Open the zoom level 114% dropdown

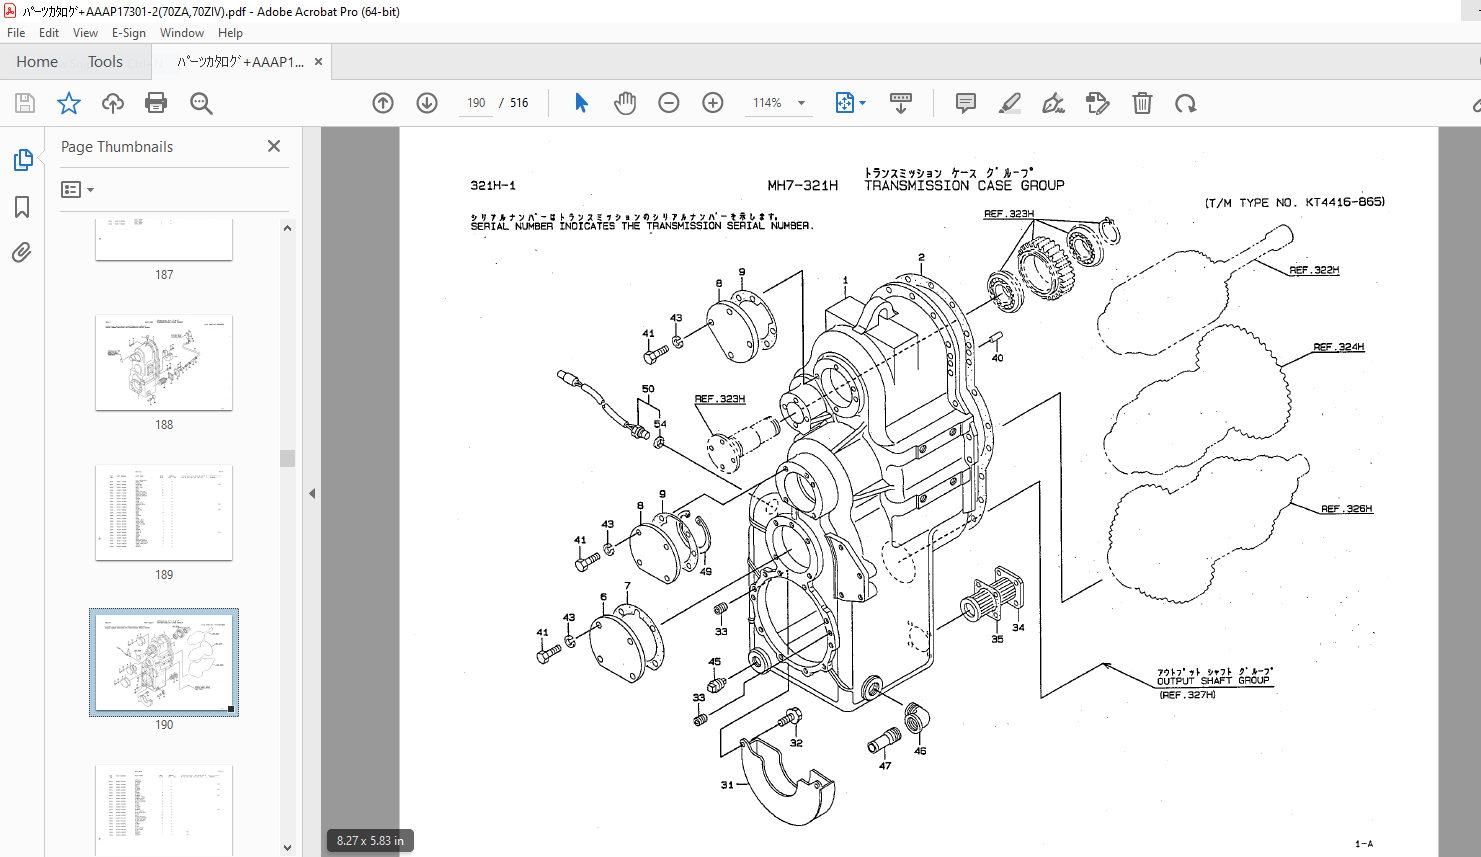pos(801,103)
